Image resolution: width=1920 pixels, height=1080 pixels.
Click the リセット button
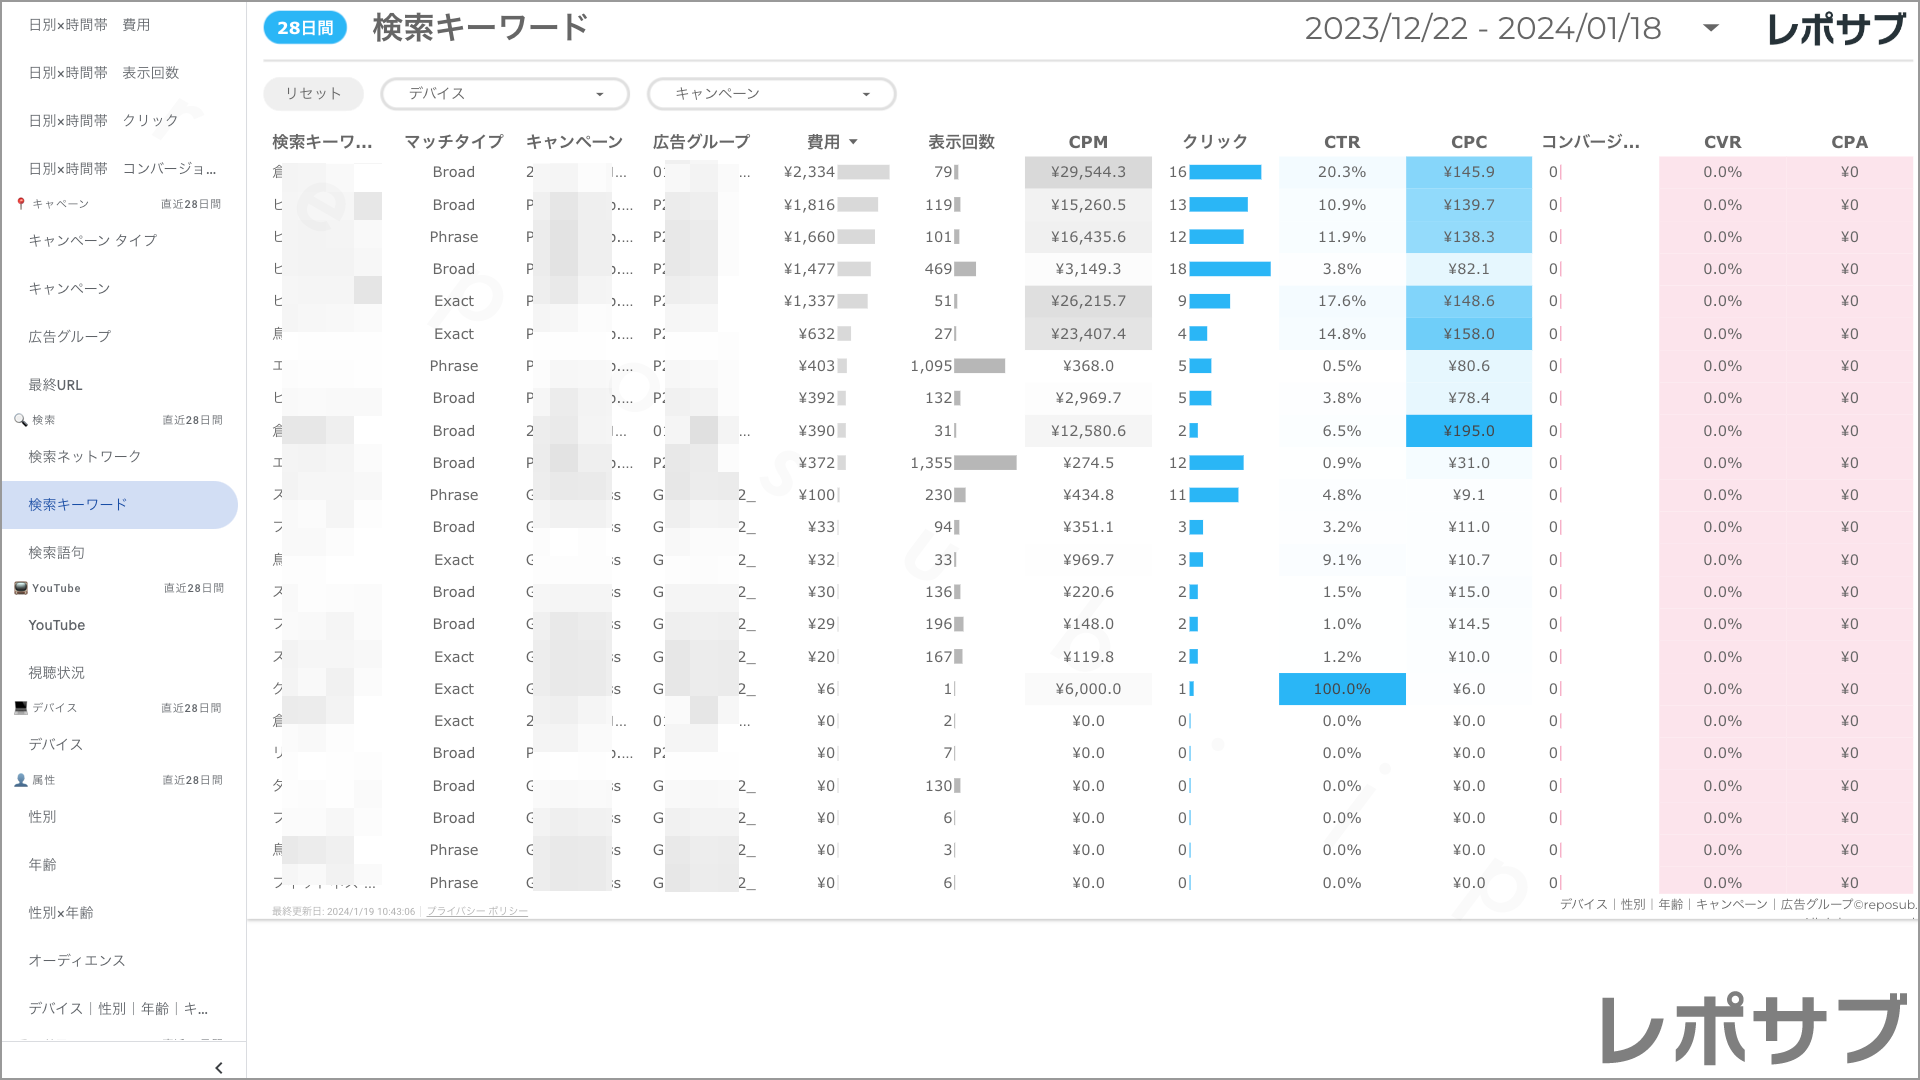[313, 93]
